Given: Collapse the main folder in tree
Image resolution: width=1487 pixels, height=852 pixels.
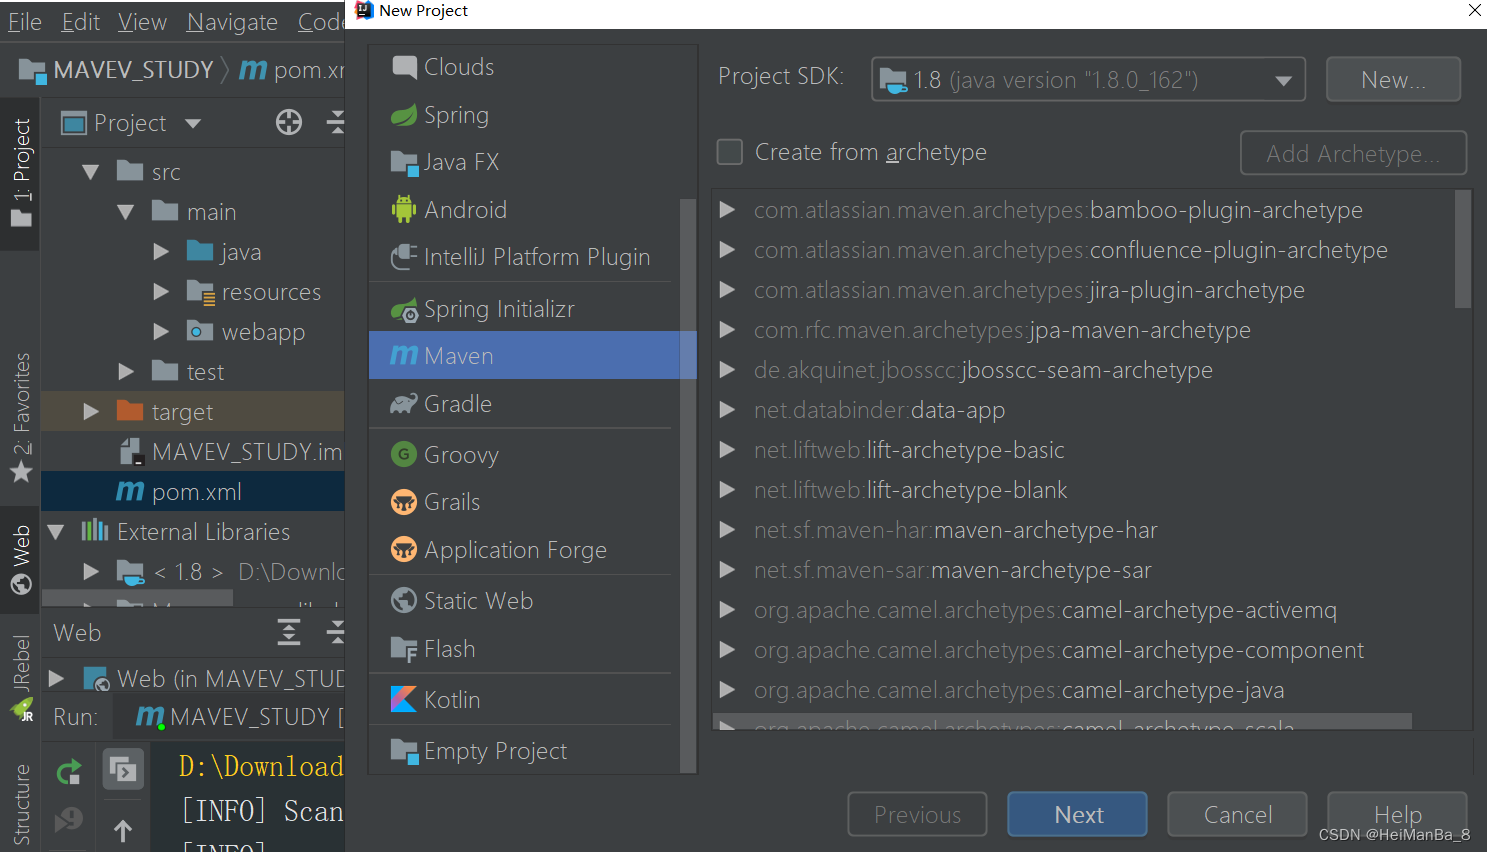Looking at the screenshot, I should (x=126, y=212).
